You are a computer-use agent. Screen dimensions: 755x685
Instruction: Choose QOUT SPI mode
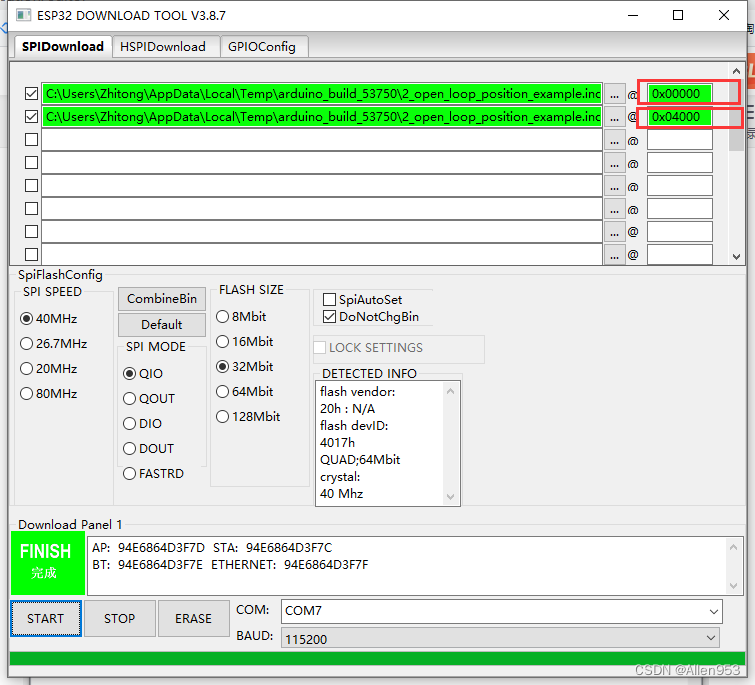(x=149, y=399)
